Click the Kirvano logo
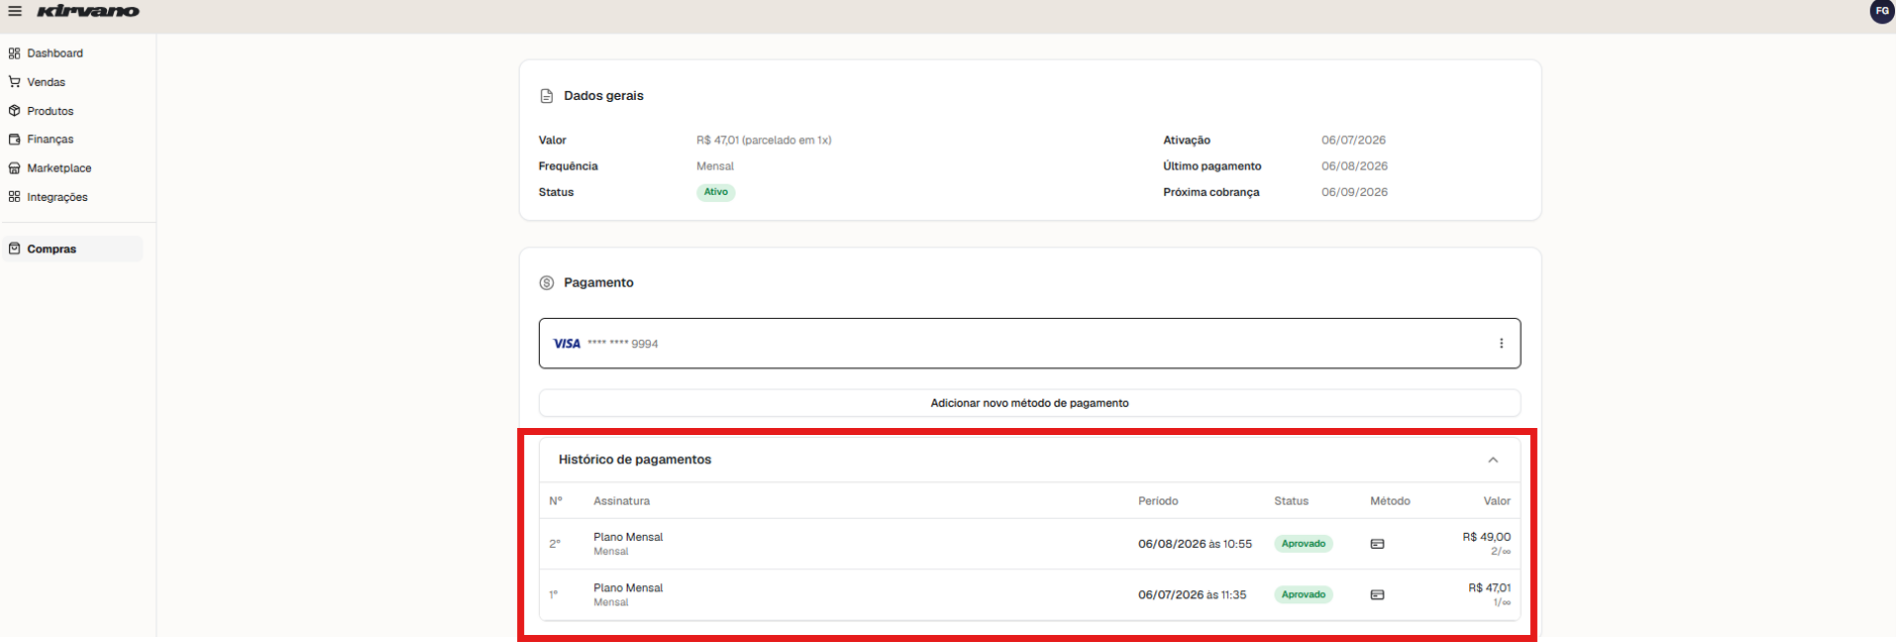Viewport: 1896px width, 642px height. [88, 11]
